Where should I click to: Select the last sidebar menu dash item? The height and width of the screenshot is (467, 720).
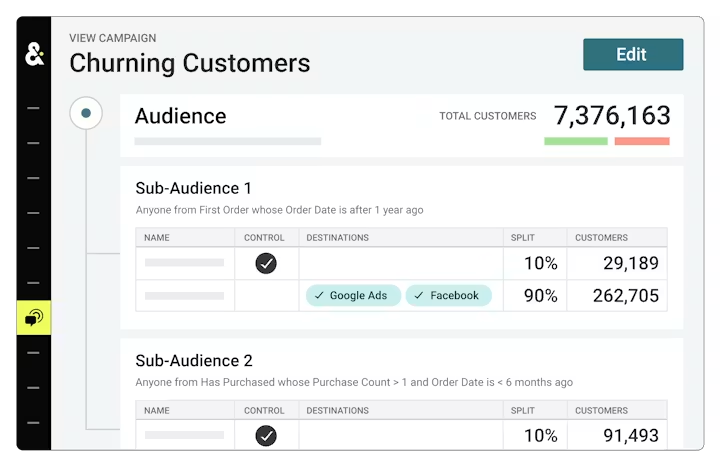coord(33,422)
